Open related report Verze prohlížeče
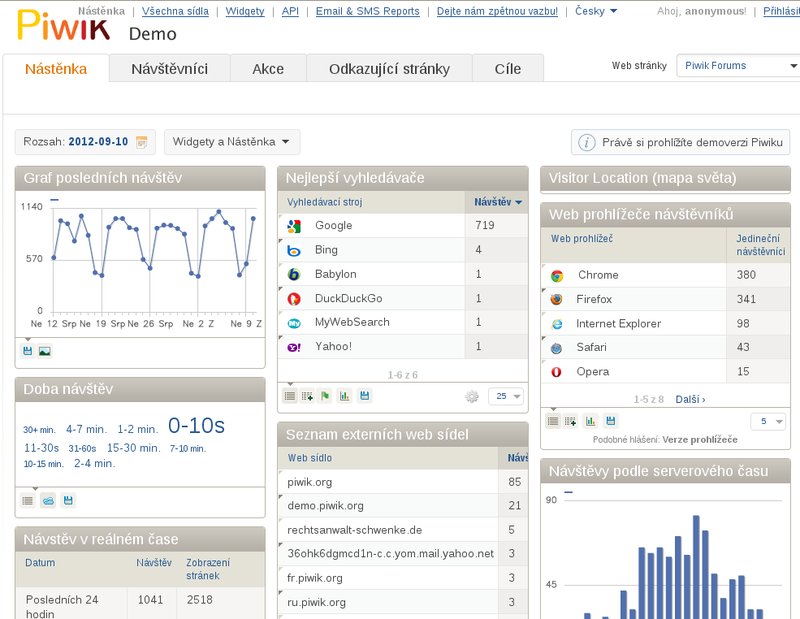The height and width of the screenshot is (619, 800). click(701, 439)
